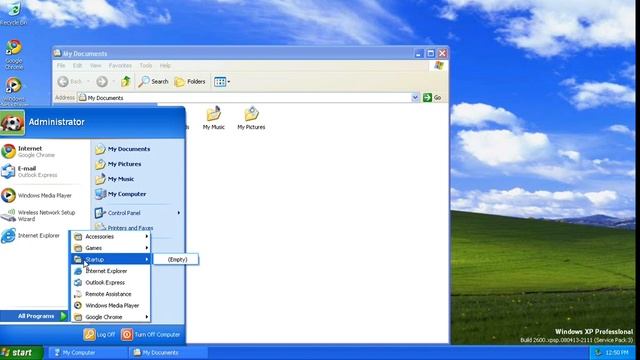640x360 pixels.
Task: Click All Programs green arrow
Action: pos(64,316)
